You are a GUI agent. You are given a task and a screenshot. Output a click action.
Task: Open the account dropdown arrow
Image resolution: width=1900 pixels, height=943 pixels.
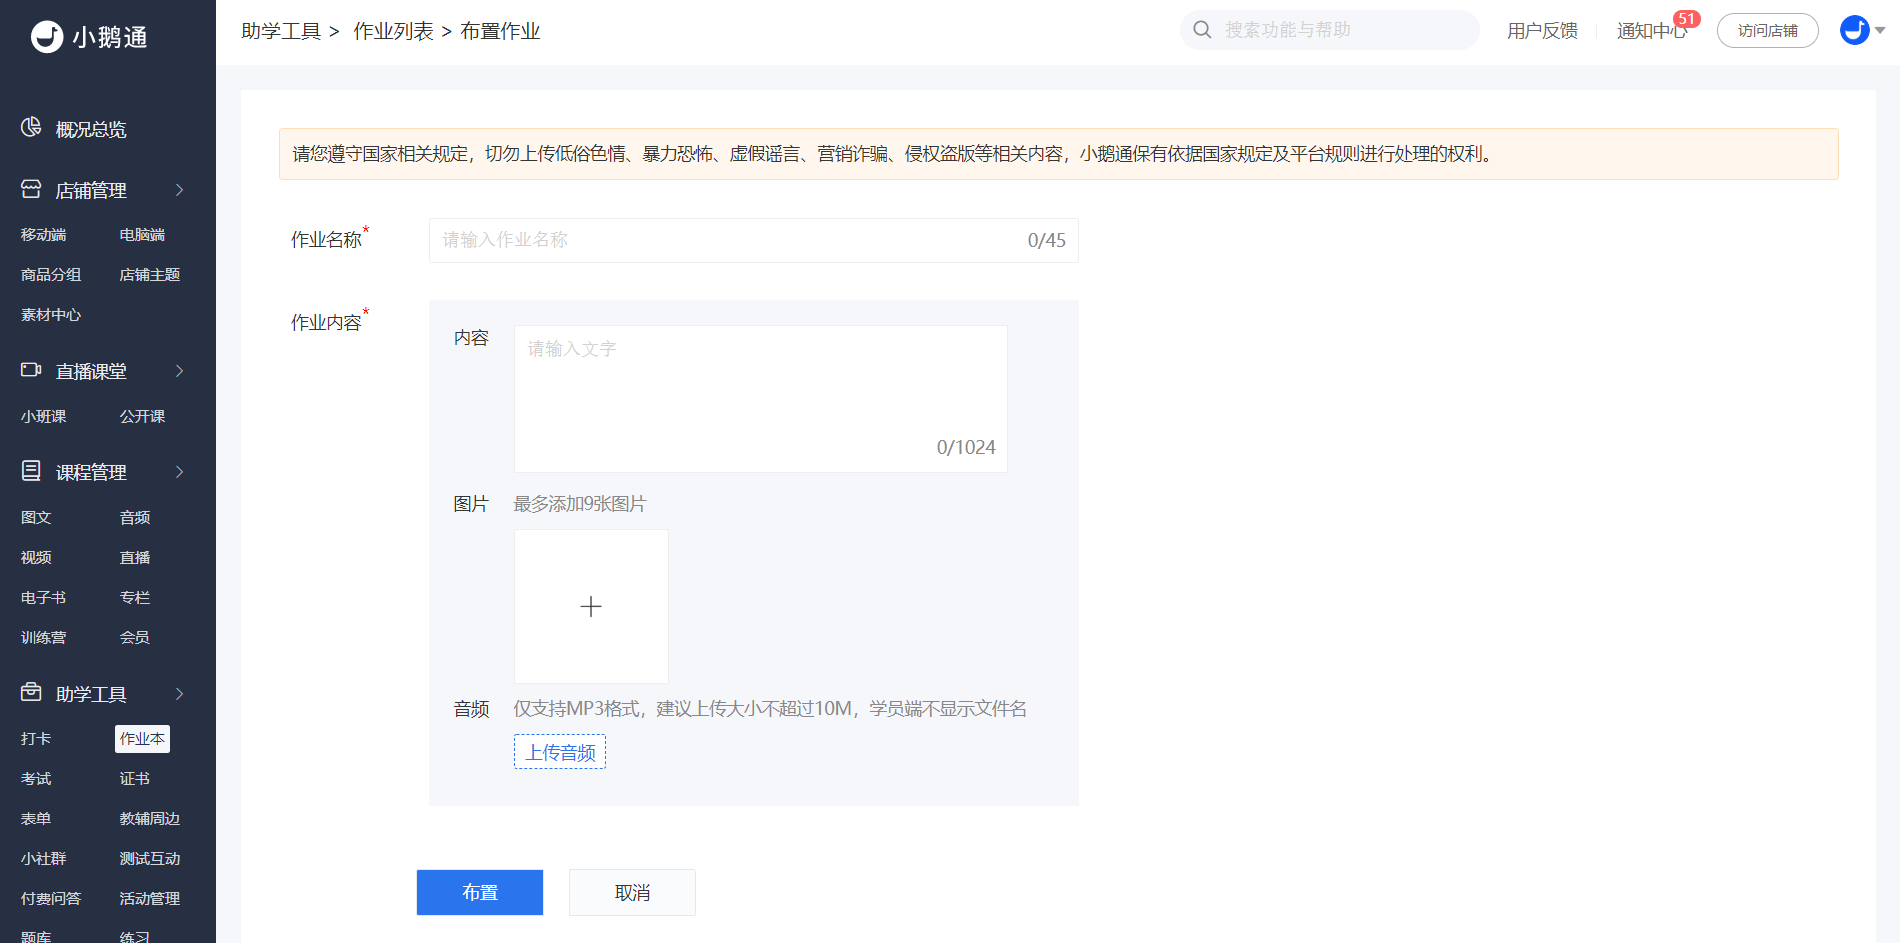click(x=1880, y=30)
